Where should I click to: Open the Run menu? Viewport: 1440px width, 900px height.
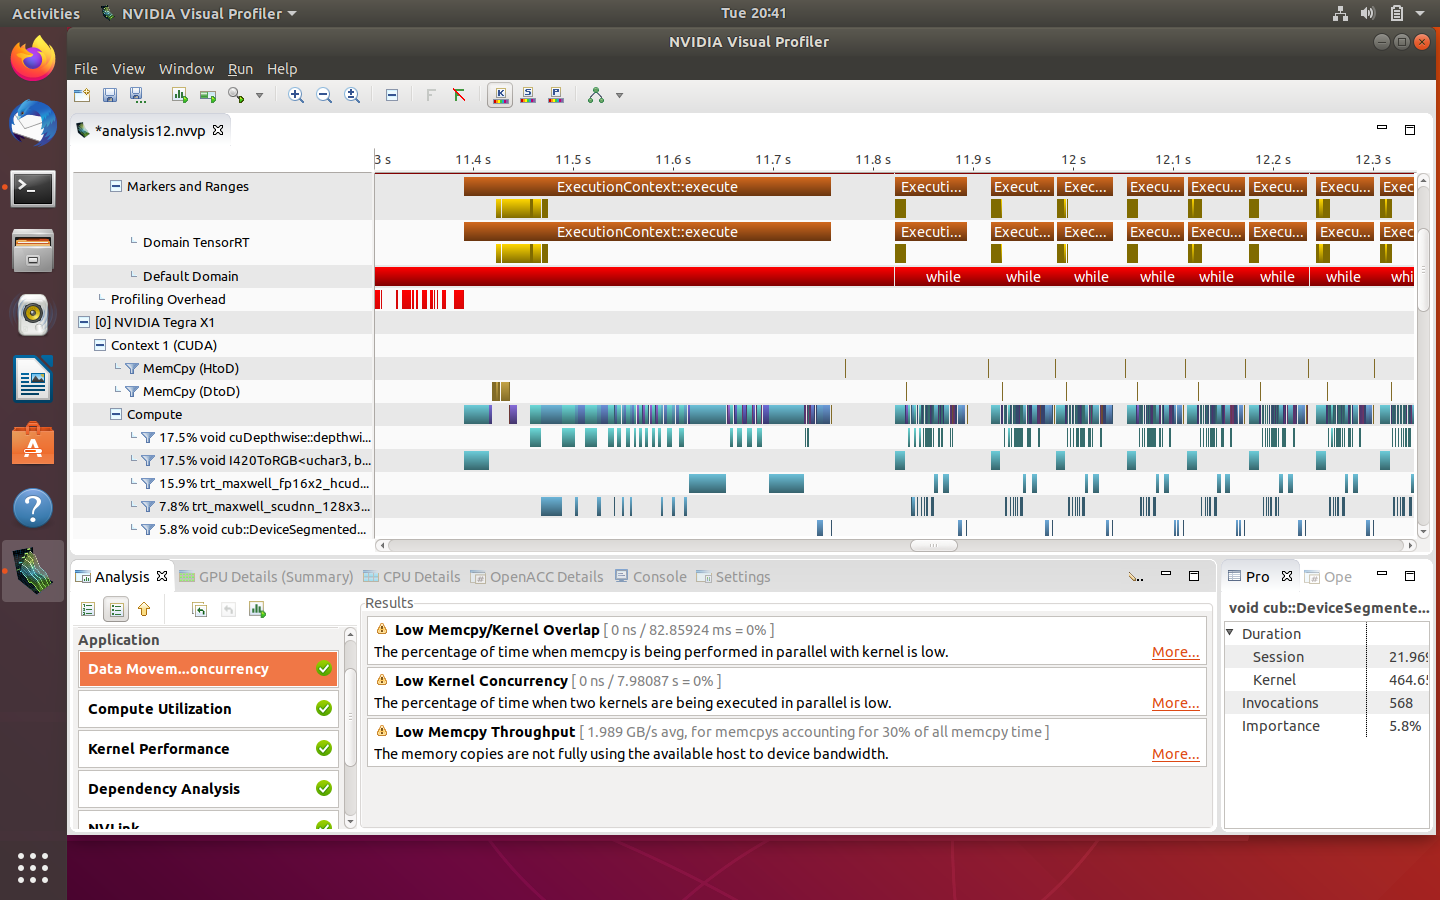(x=240, y=69)
